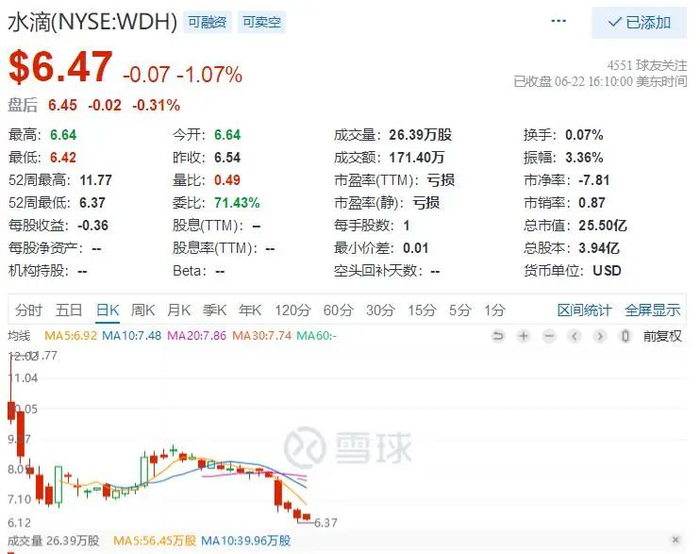Open the three-dots more options menu
The width and height of the screenshot is (700, 554).
[x=558, y=21]
